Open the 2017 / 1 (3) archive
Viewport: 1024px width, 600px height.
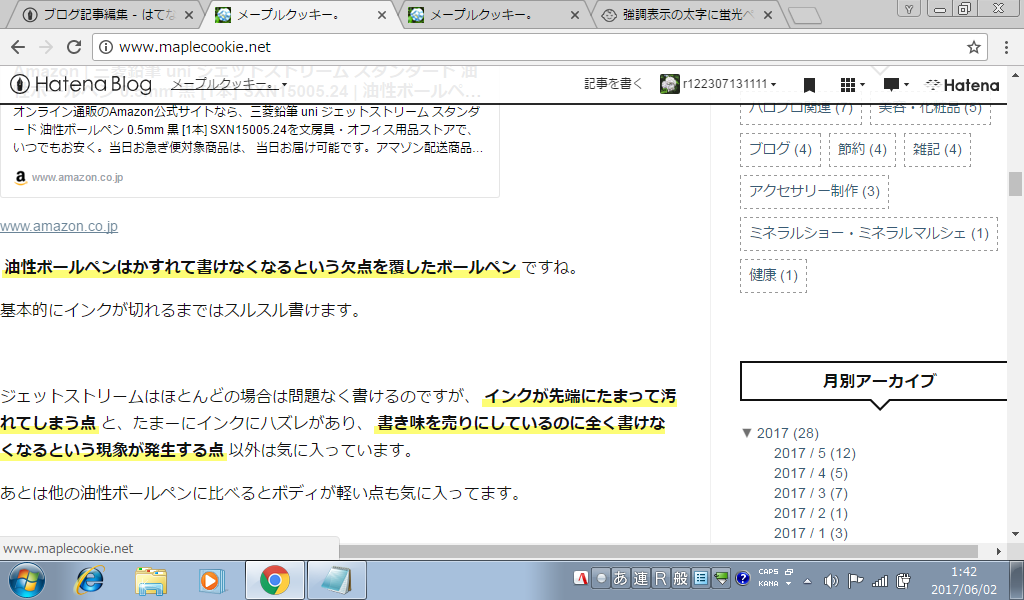[810, 533]
